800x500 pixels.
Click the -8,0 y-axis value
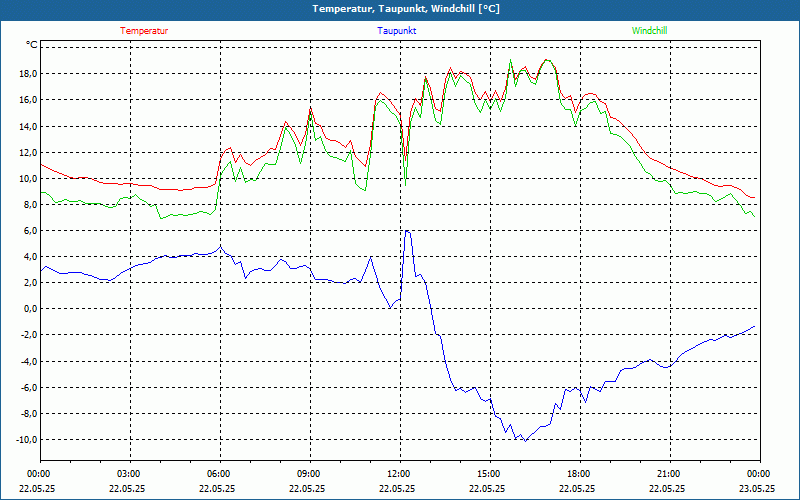(29, 413)
